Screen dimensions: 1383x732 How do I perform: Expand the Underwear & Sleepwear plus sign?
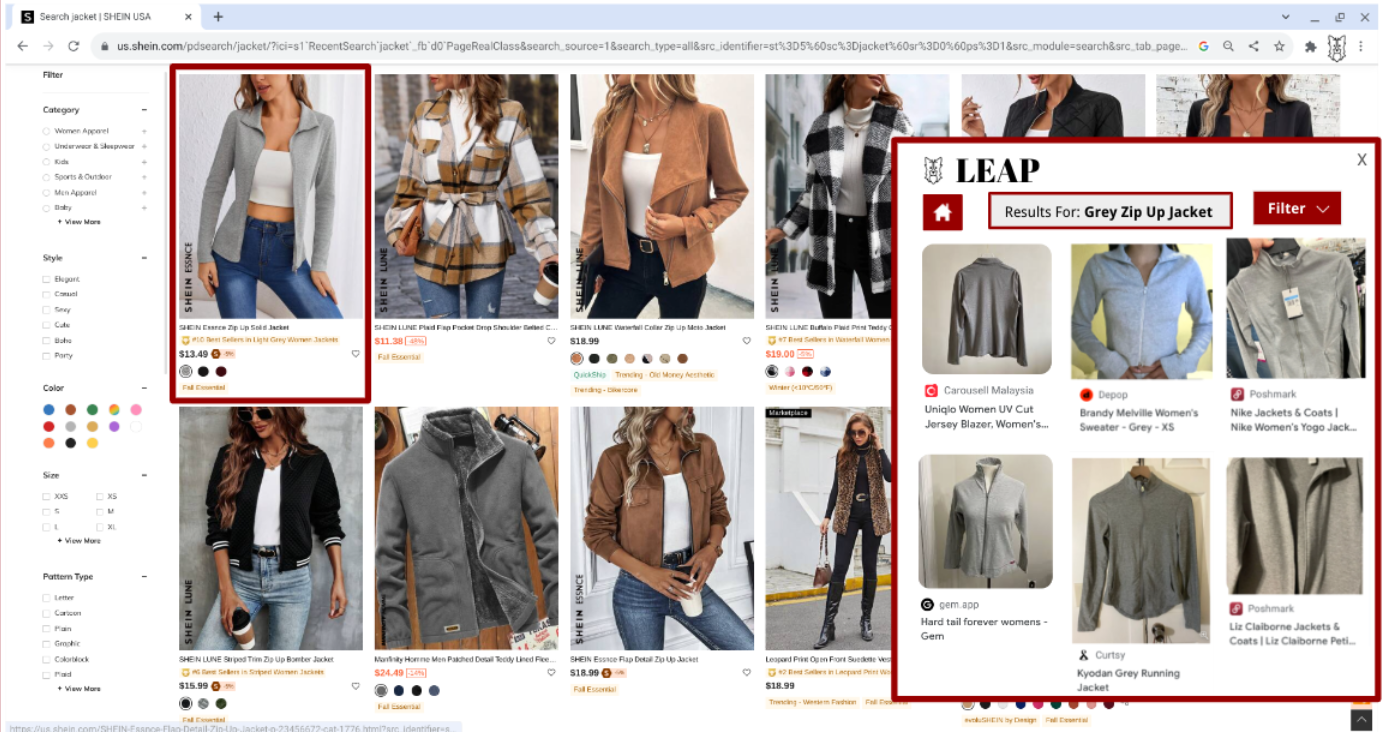coord(144,146)
